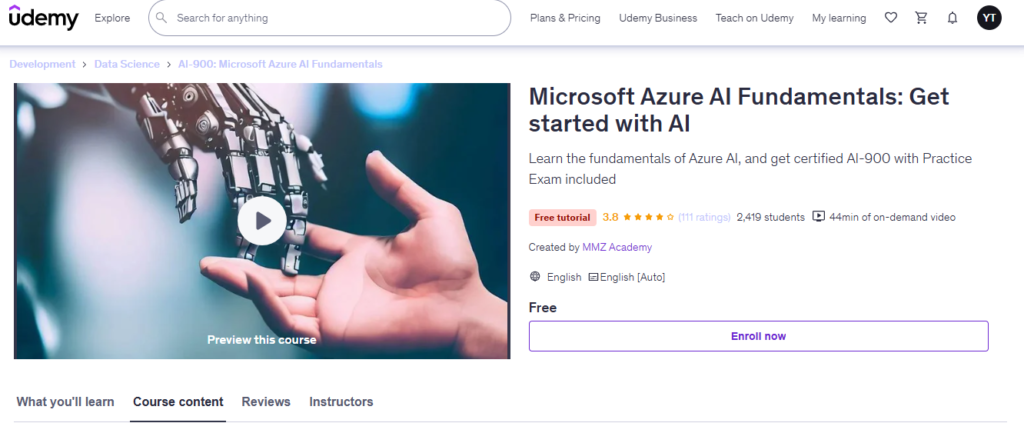This screenshot has width=1024, height=423.
Task: Open the notifications bell icon
Action: coord(952,18)
